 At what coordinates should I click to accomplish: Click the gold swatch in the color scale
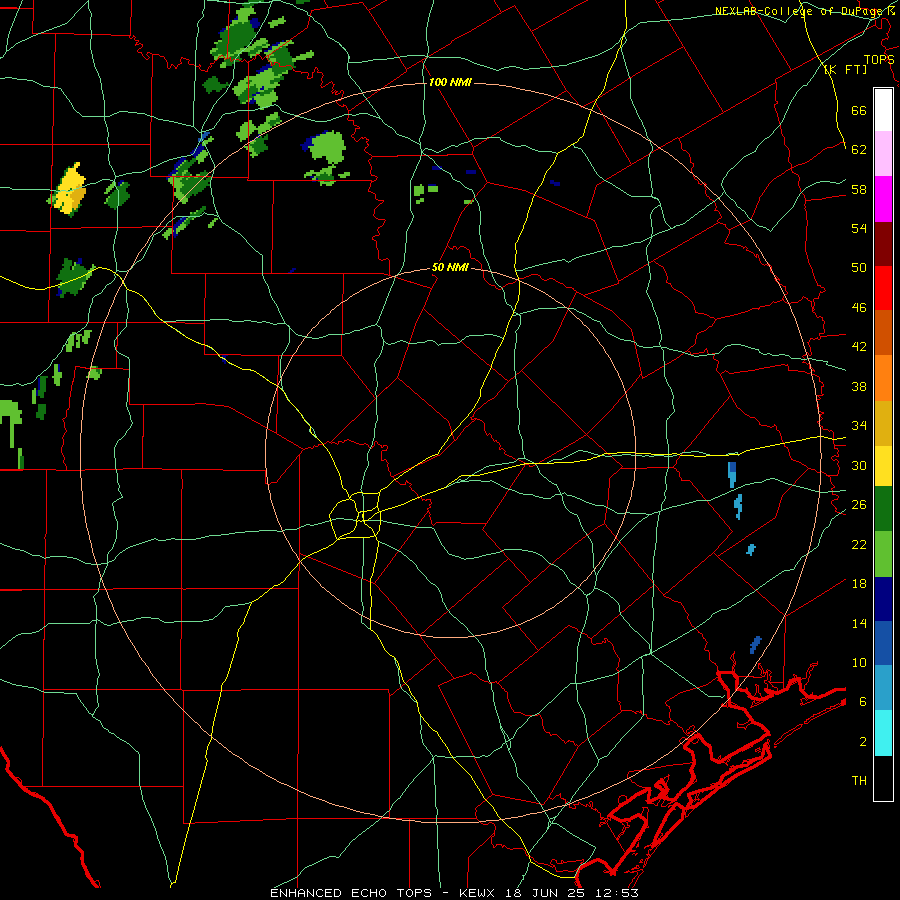(x=883, y=424)
